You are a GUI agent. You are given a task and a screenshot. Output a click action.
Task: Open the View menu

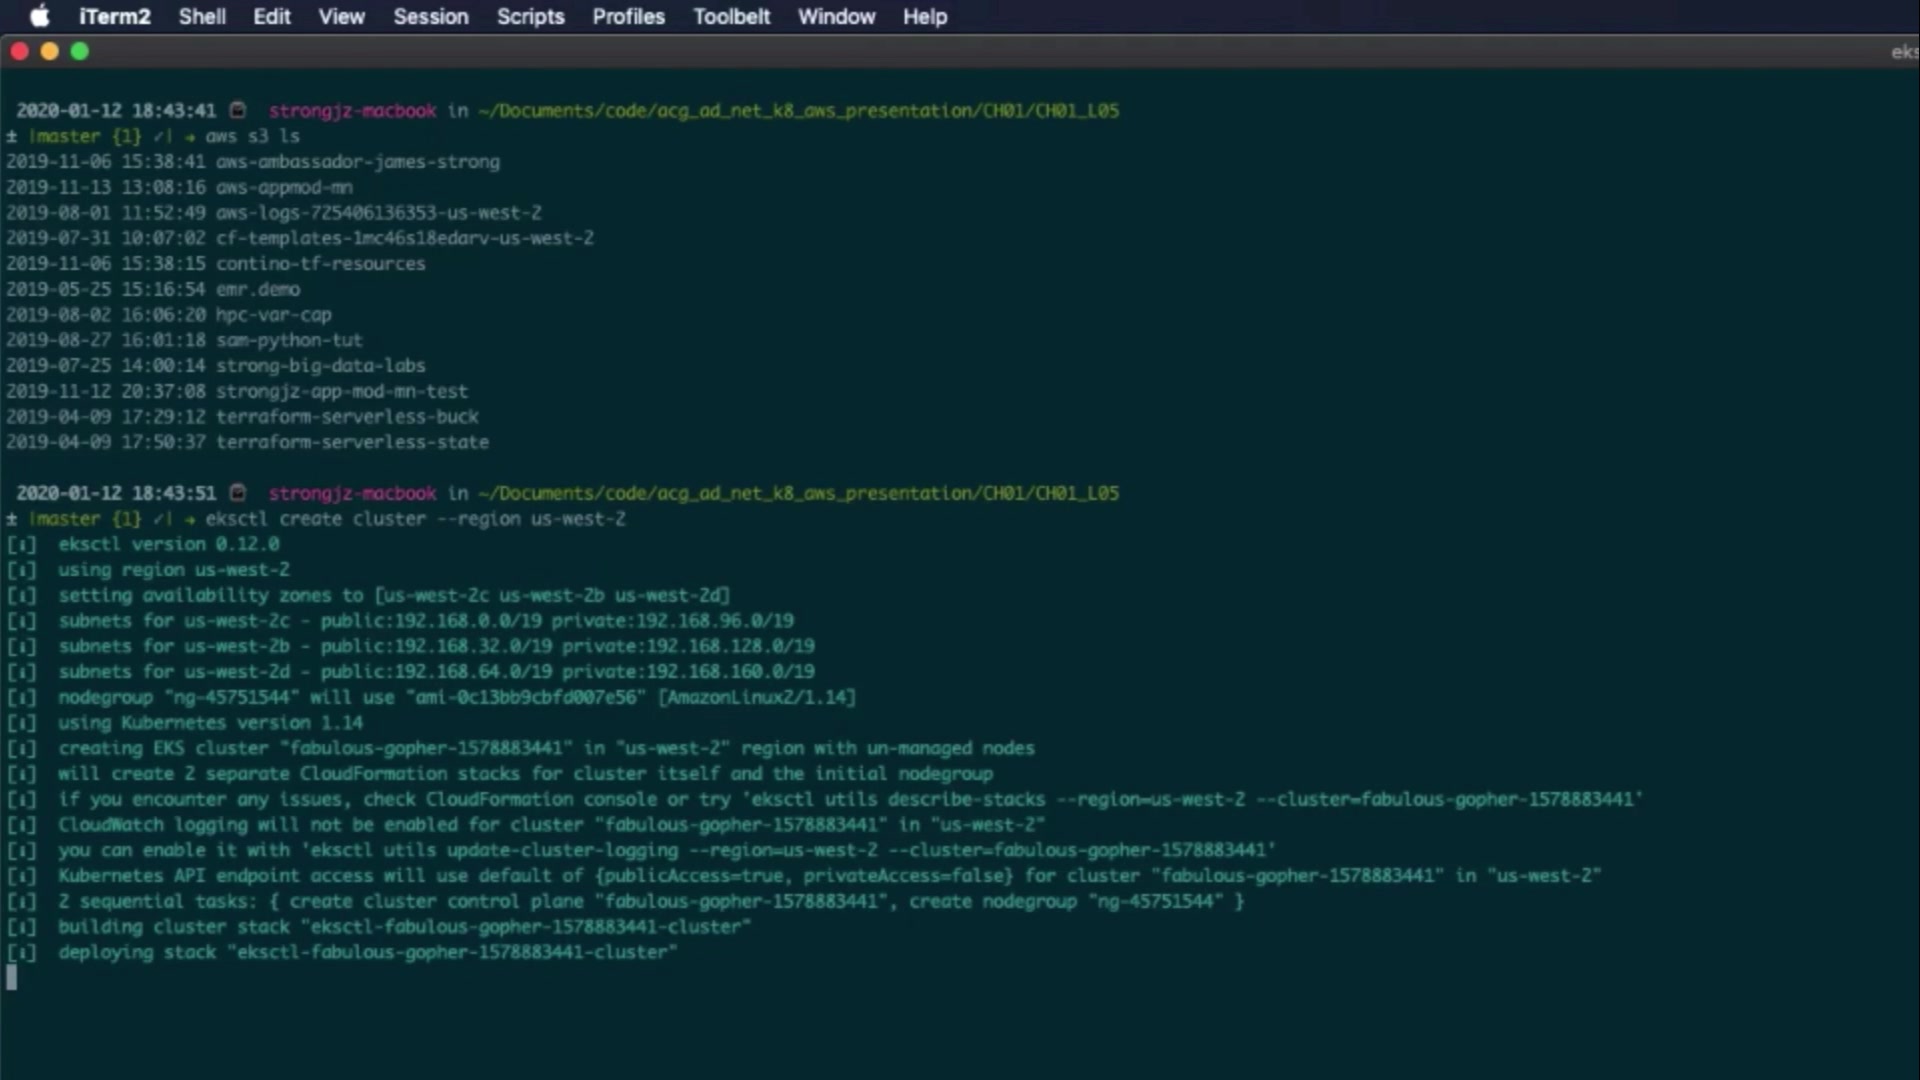tap(341, 16)
